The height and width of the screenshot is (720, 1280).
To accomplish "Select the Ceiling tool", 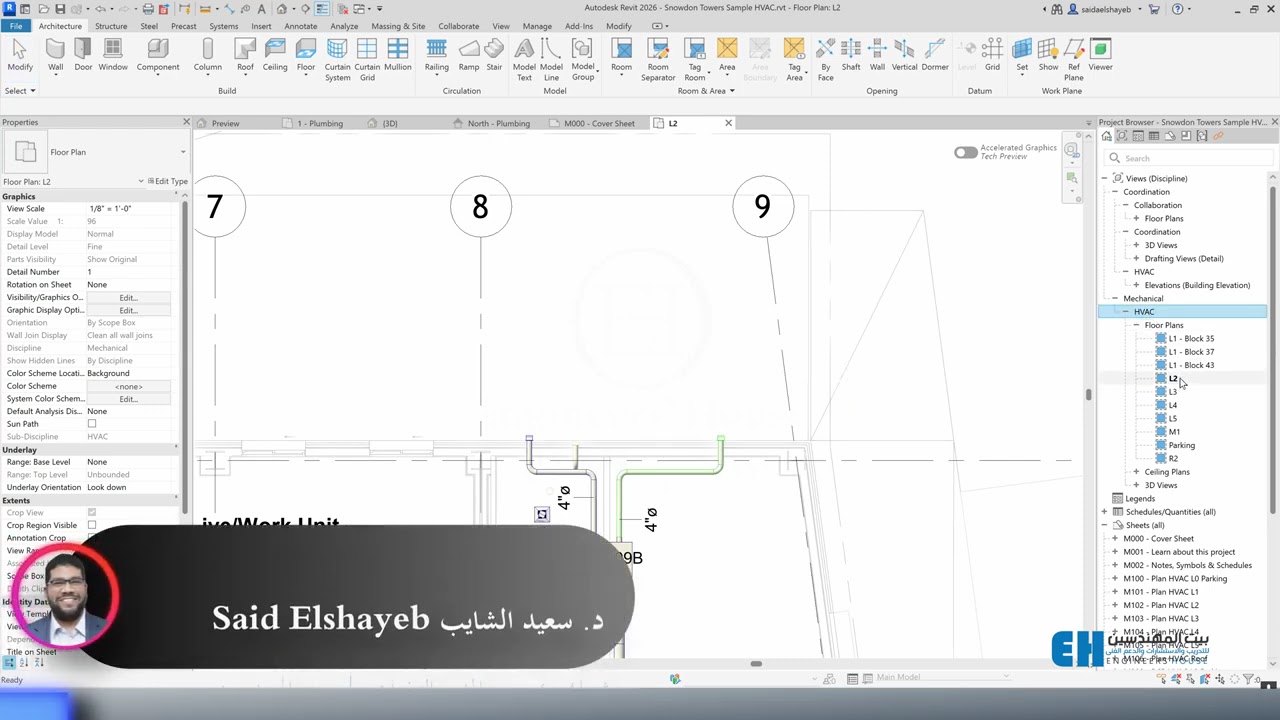I will tap(275, 55).
